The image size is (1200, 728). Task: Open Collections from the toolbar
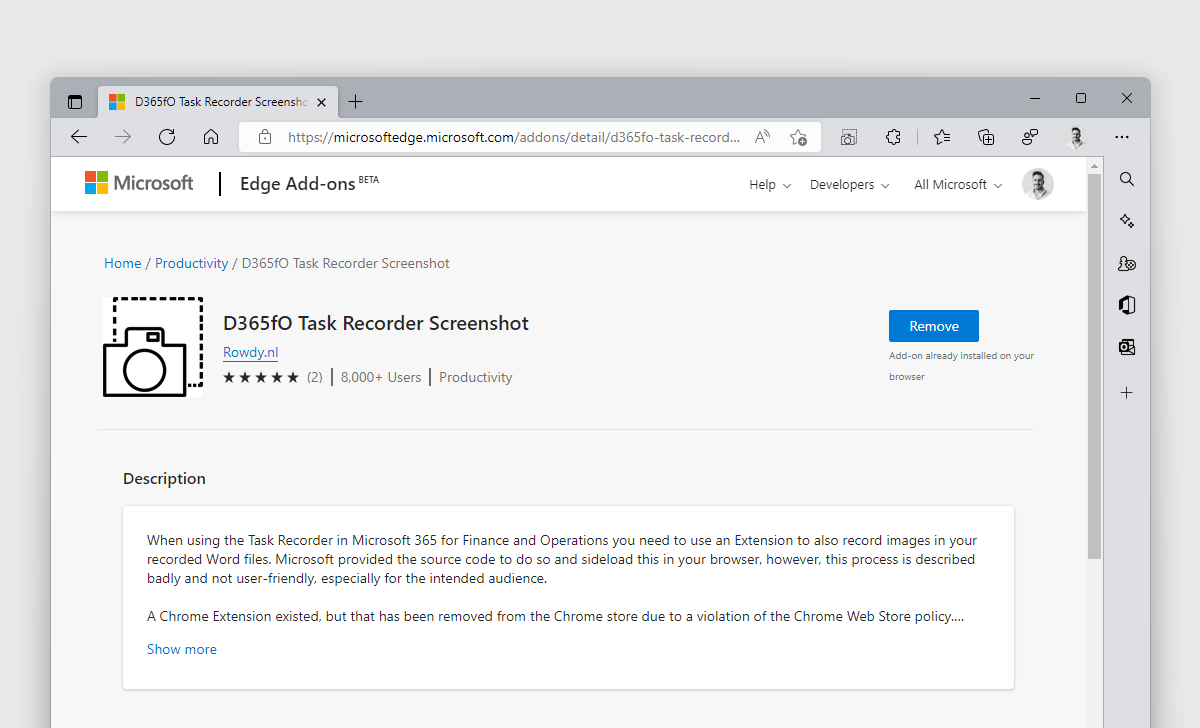986,137
